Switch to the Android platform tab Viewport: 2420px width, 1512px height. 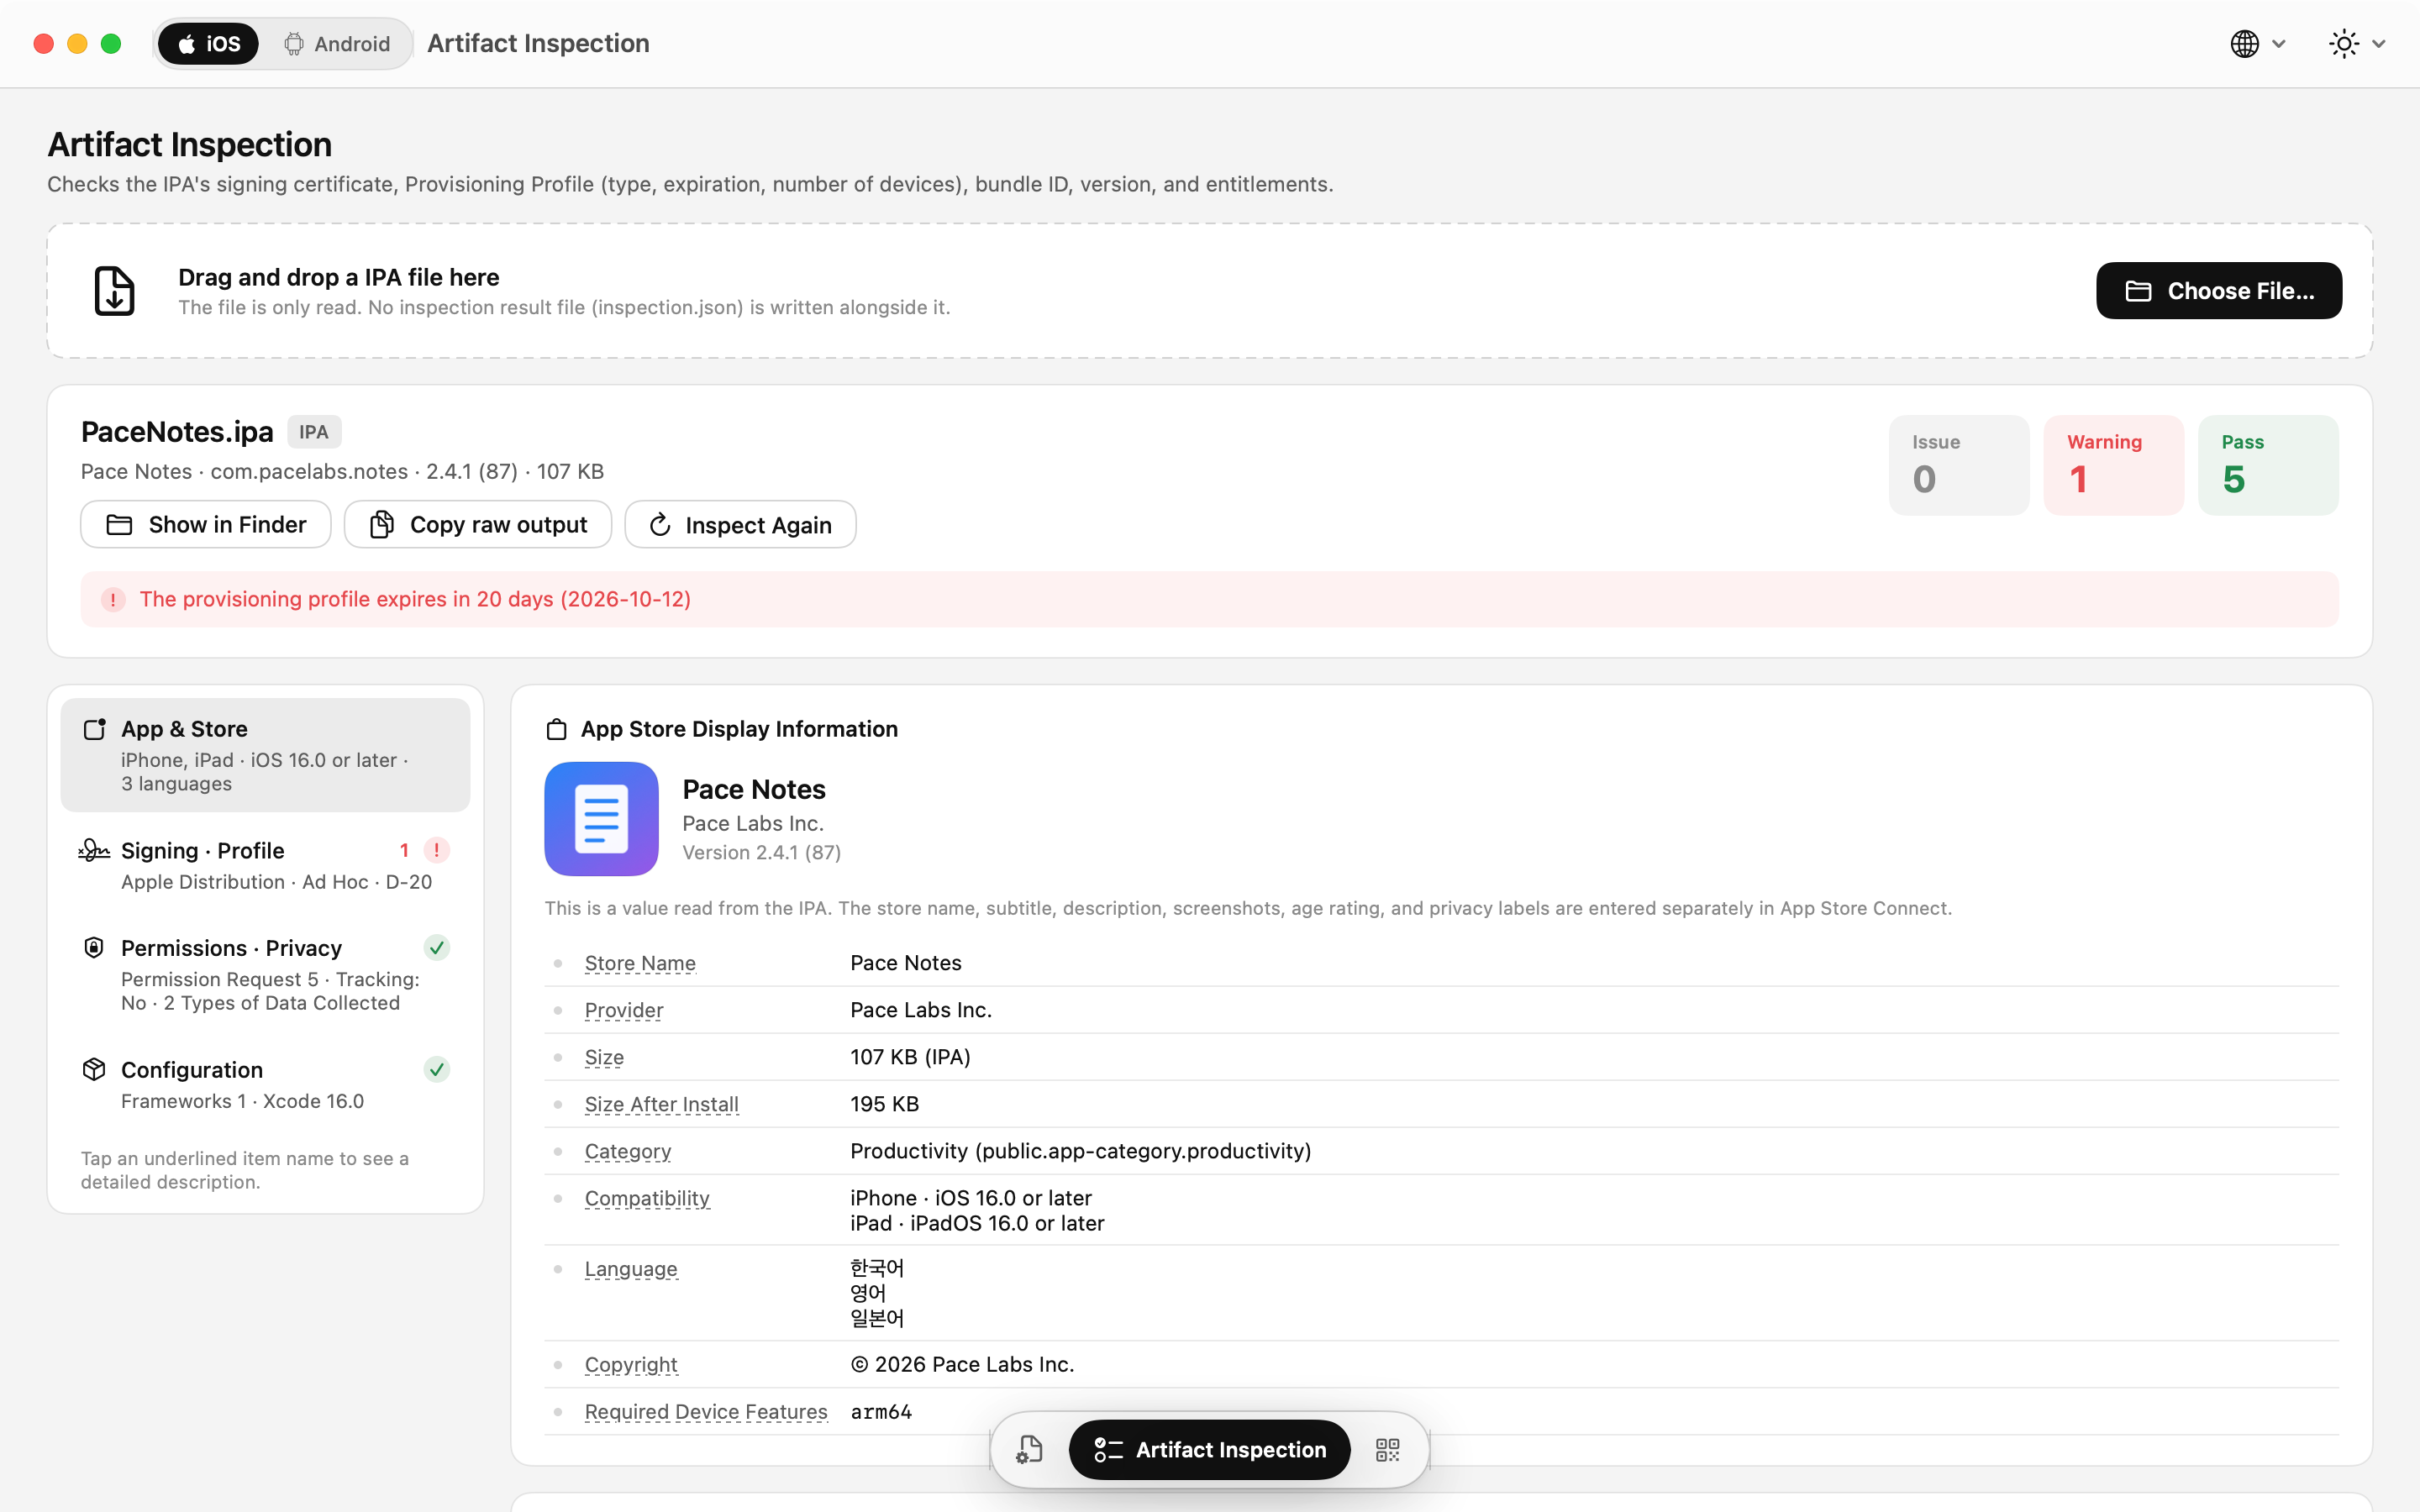tap(336, 44)
